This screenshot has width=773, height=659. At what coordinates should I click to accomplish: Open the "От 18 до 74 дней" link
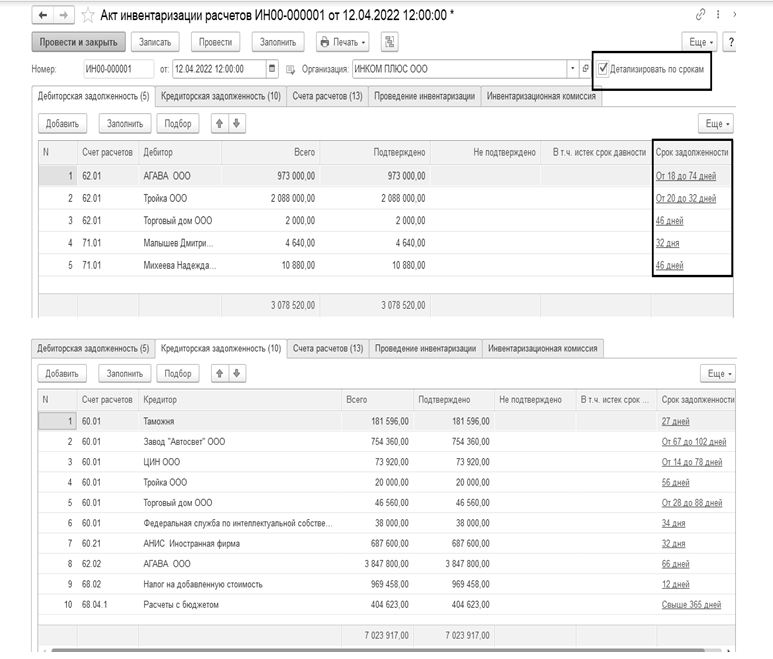click(x=685, y=176)
